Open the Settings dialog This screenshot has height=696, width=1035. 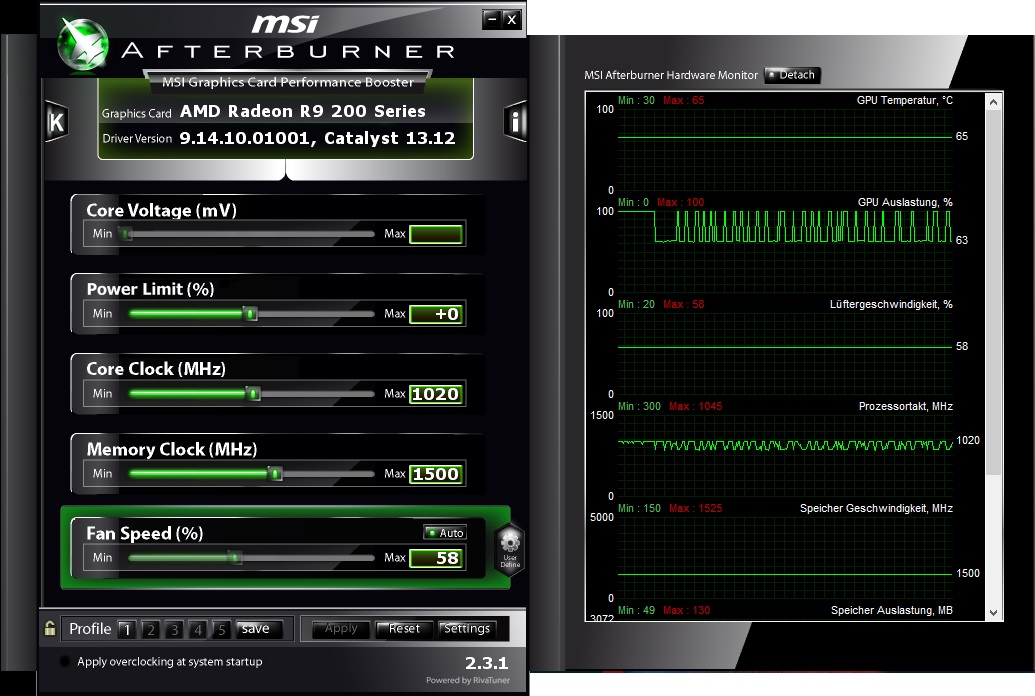467,629
